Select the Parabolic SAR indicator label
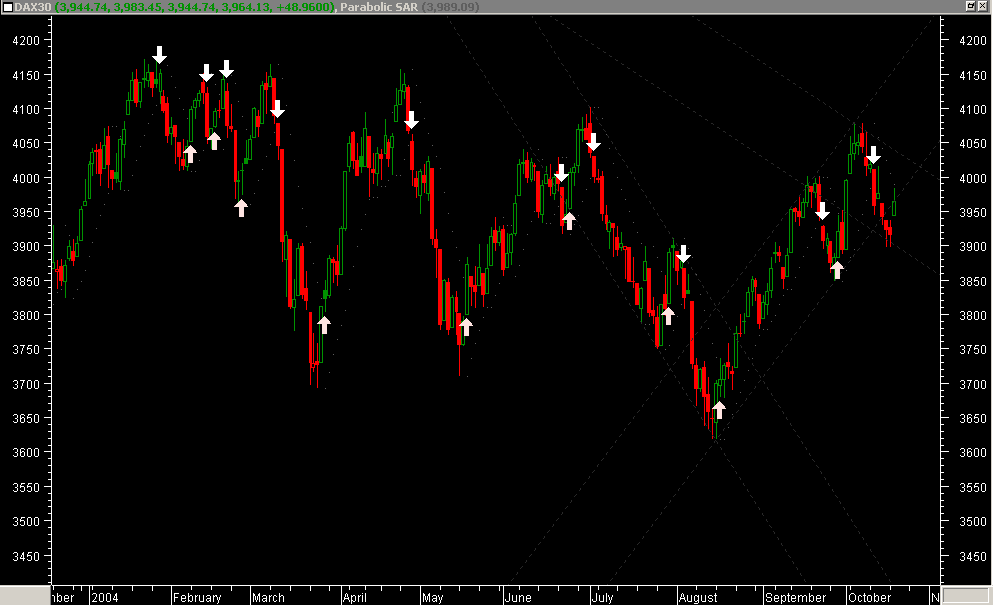Screen dimensions: 993x605 (x=379, y=7)
